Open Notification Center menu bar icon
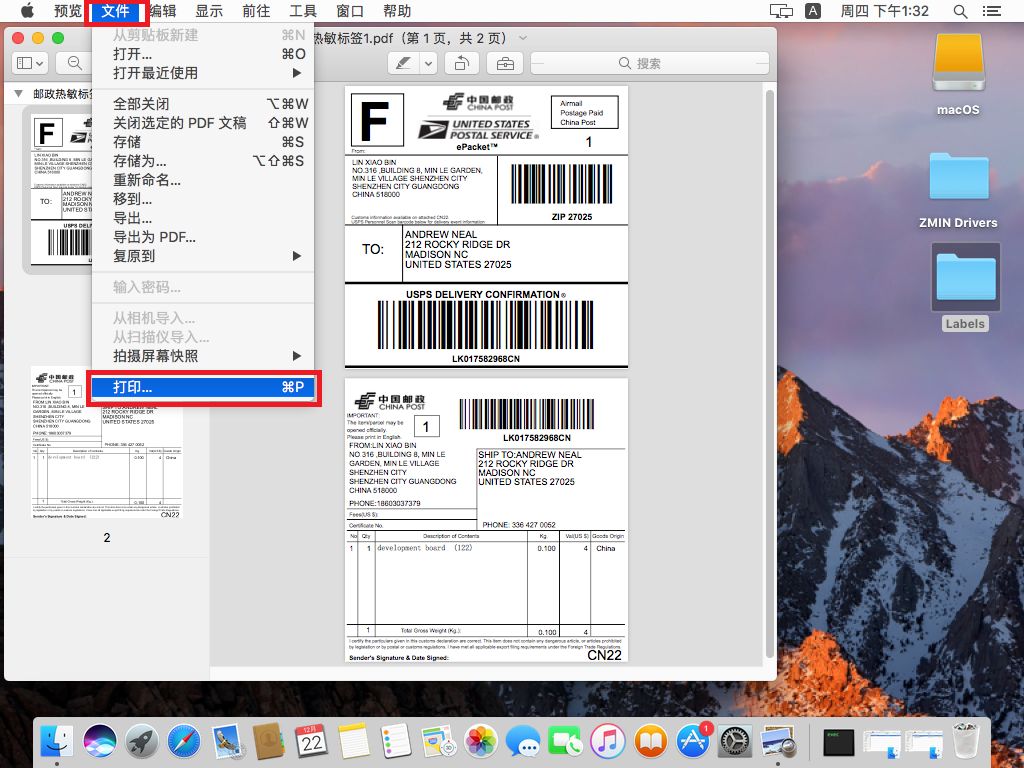 pos(991,11)
